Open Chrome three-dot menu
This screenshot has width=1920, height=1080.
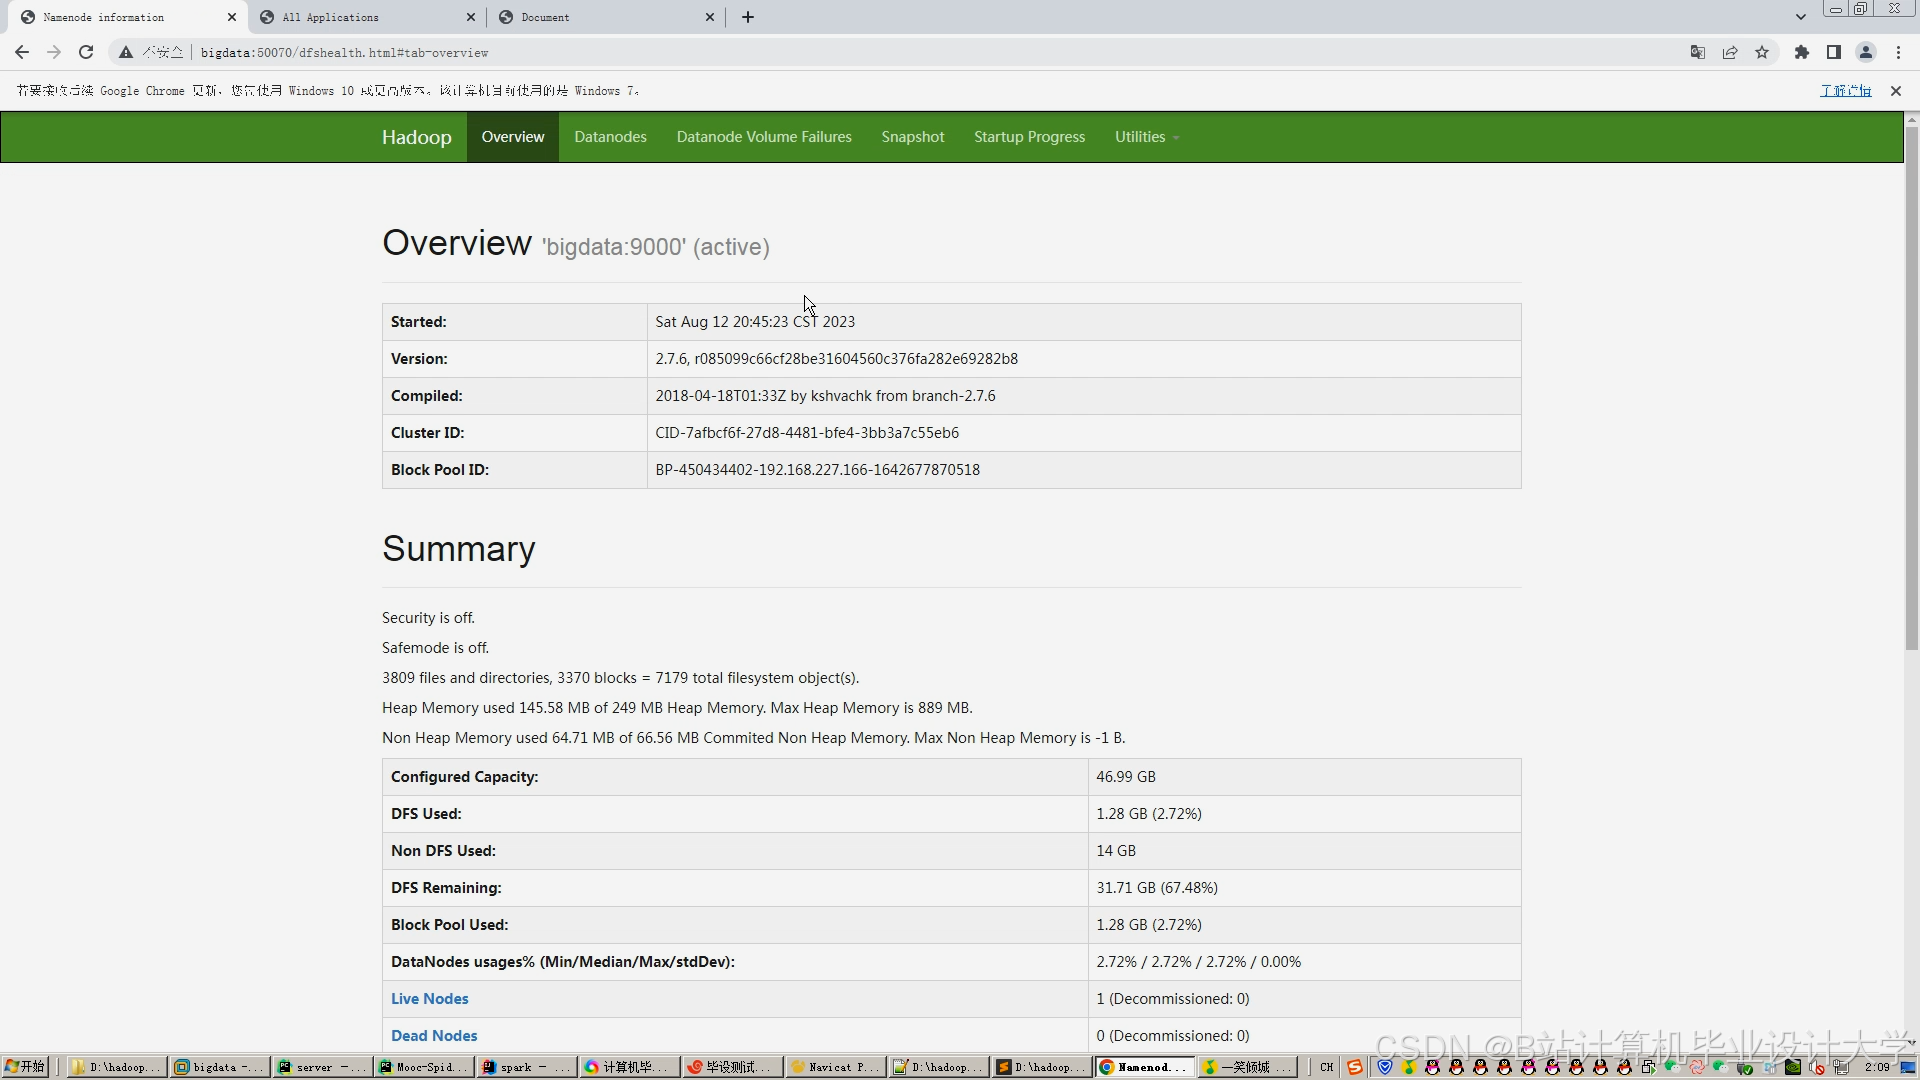coord(1898,52)
